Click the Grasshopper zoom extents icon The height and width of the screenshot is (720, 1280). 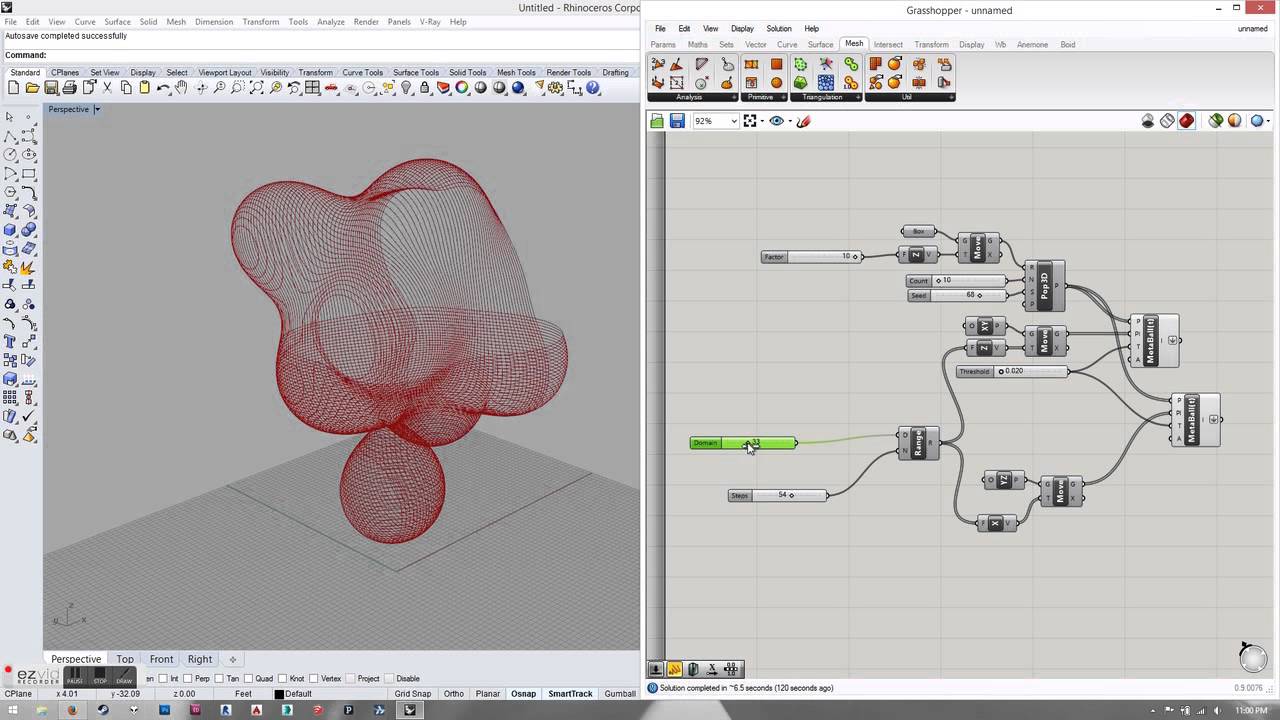[x=751, y=121]
